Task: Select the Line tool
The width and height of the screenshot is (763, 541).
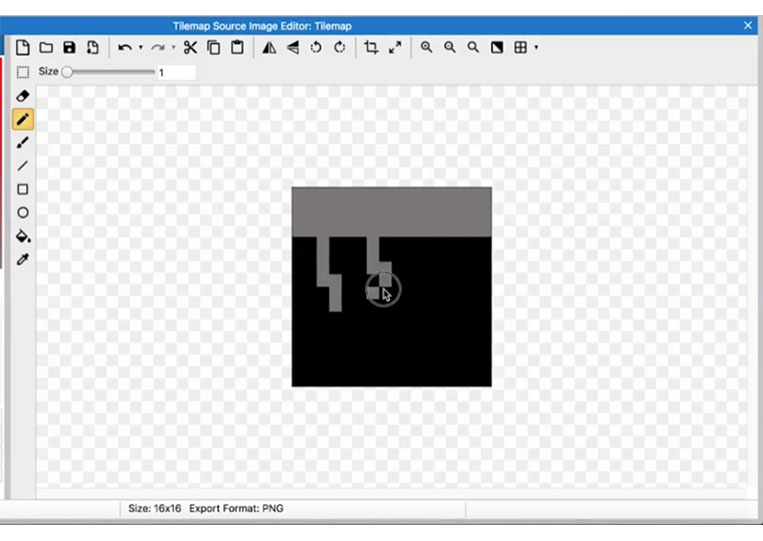Action: click(23, 166)
